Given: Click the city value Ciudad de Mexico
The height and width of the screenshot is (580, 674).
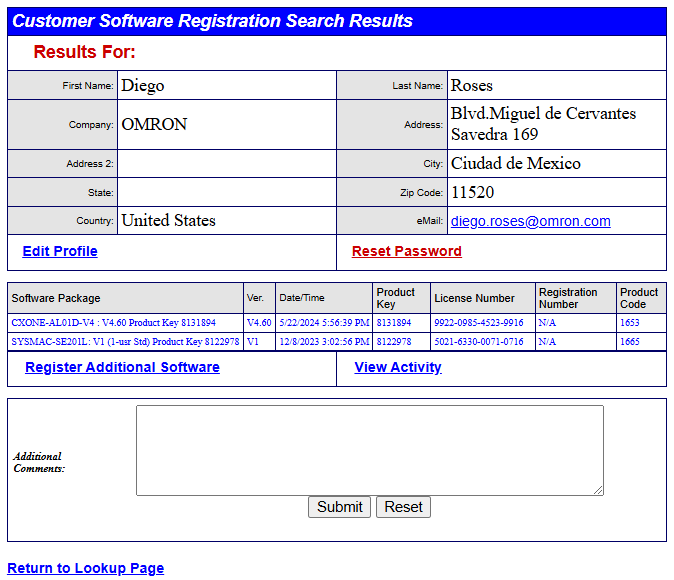Looking at the screenshot, I should pyautogui.click(x=515, y=163).
